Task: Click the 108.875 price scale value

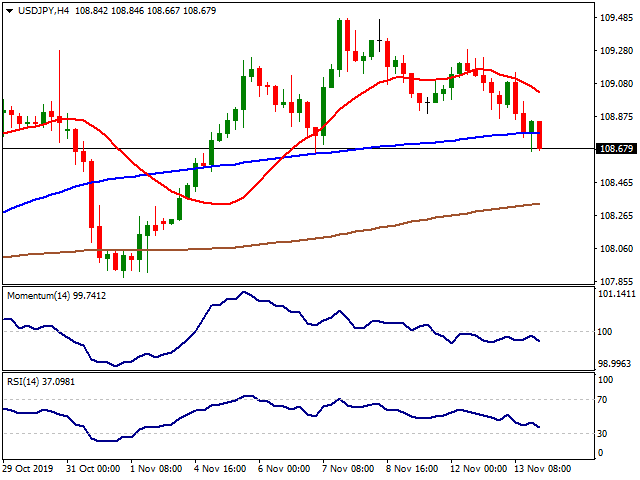Action: [616, 117]
